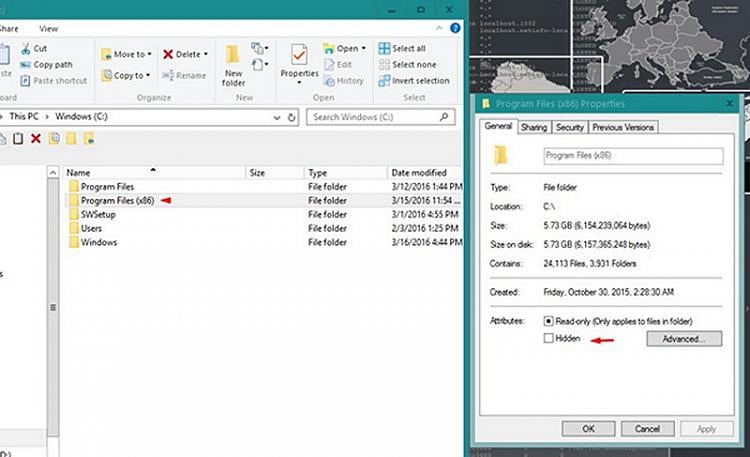The image size is (750, 457).
Task: Sort by the Size column header
Action: coord(275,173)
